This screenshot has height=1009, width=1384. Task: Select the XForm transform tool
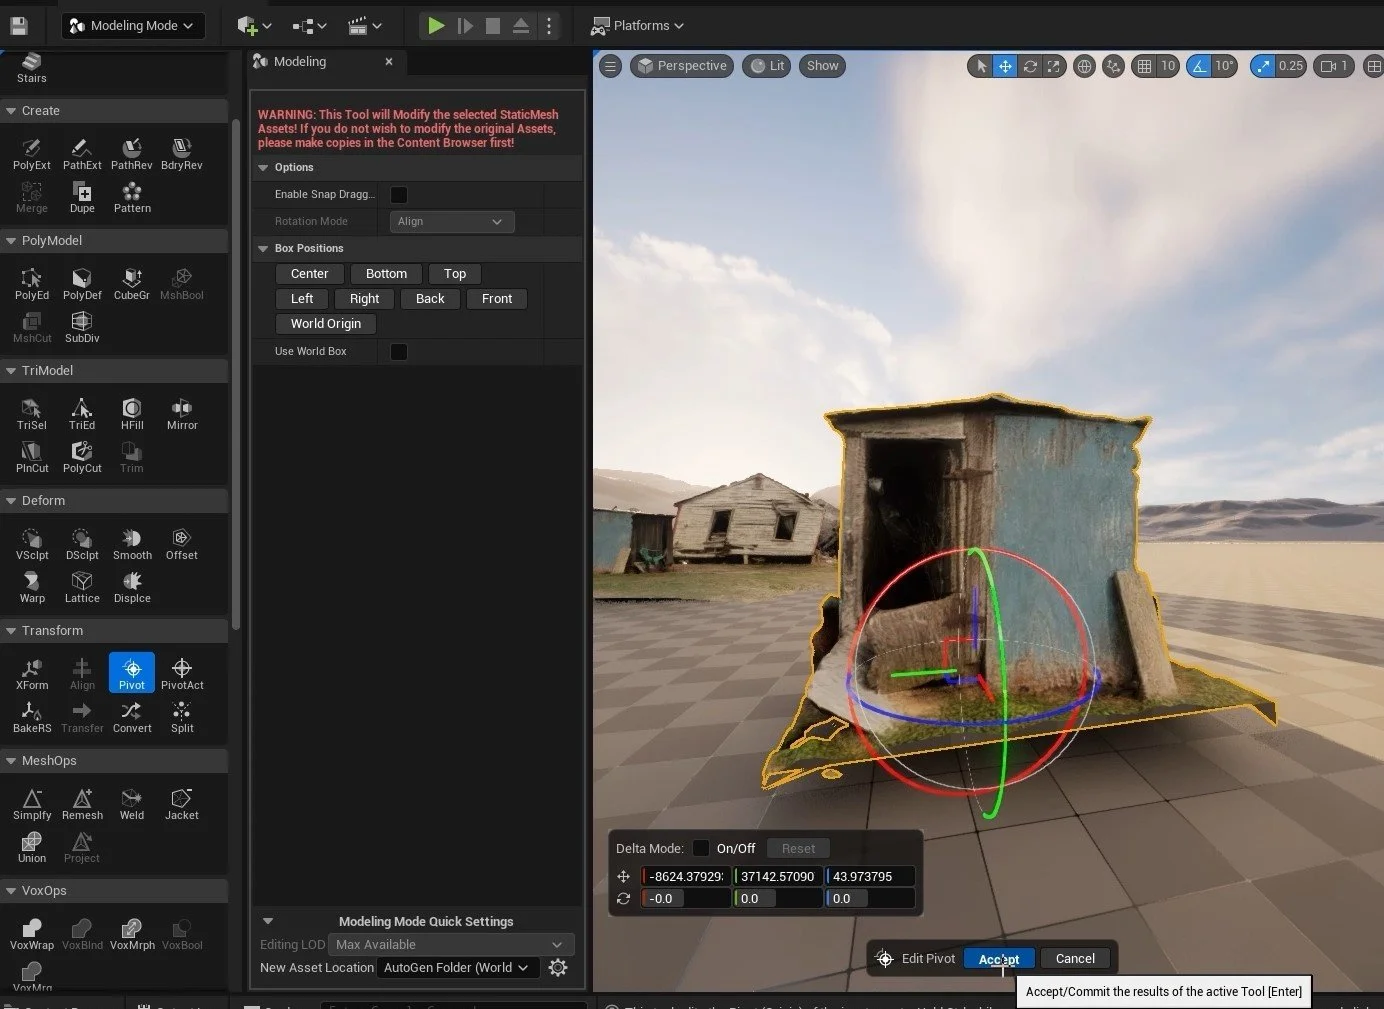pyautogui.click(x=31, y=672)
